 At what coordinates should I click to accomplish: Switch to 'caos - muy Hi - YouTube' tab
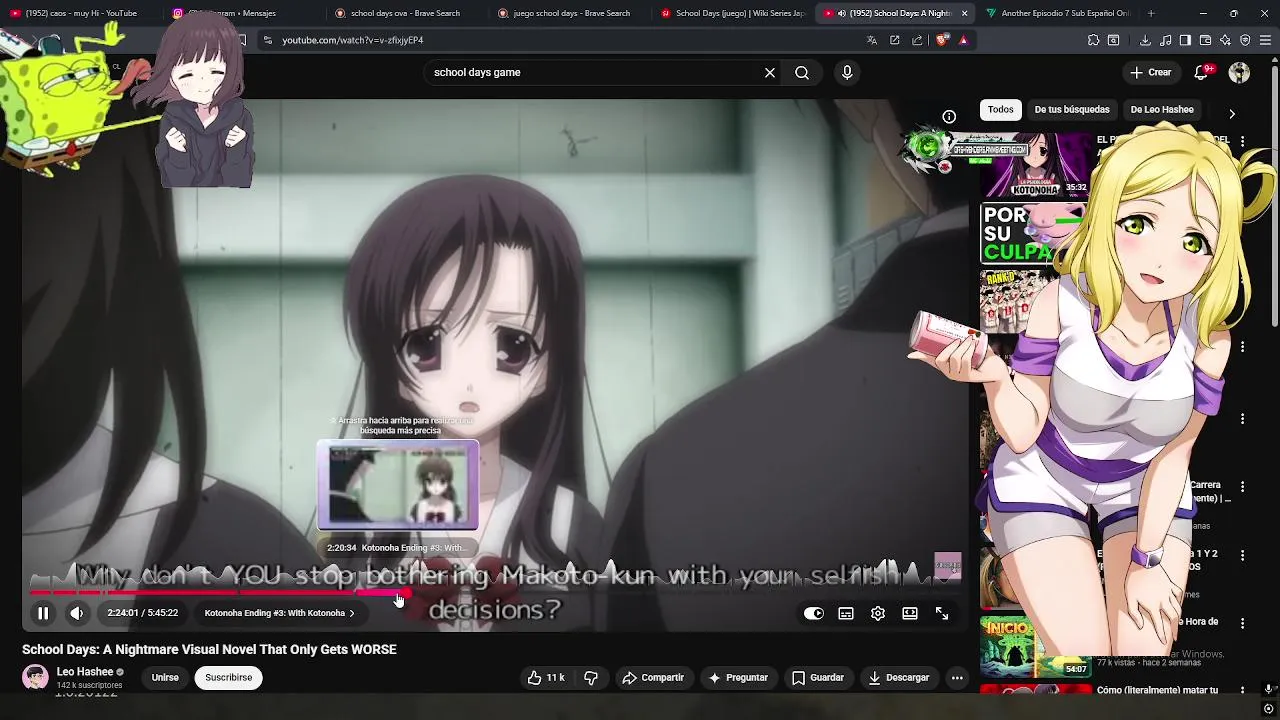80,13
